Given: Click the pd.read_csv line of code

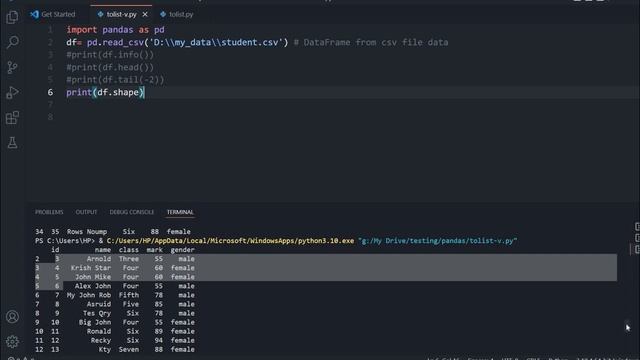Looking at the screenshot, I should pyautogui.click(x=257, y=42).
